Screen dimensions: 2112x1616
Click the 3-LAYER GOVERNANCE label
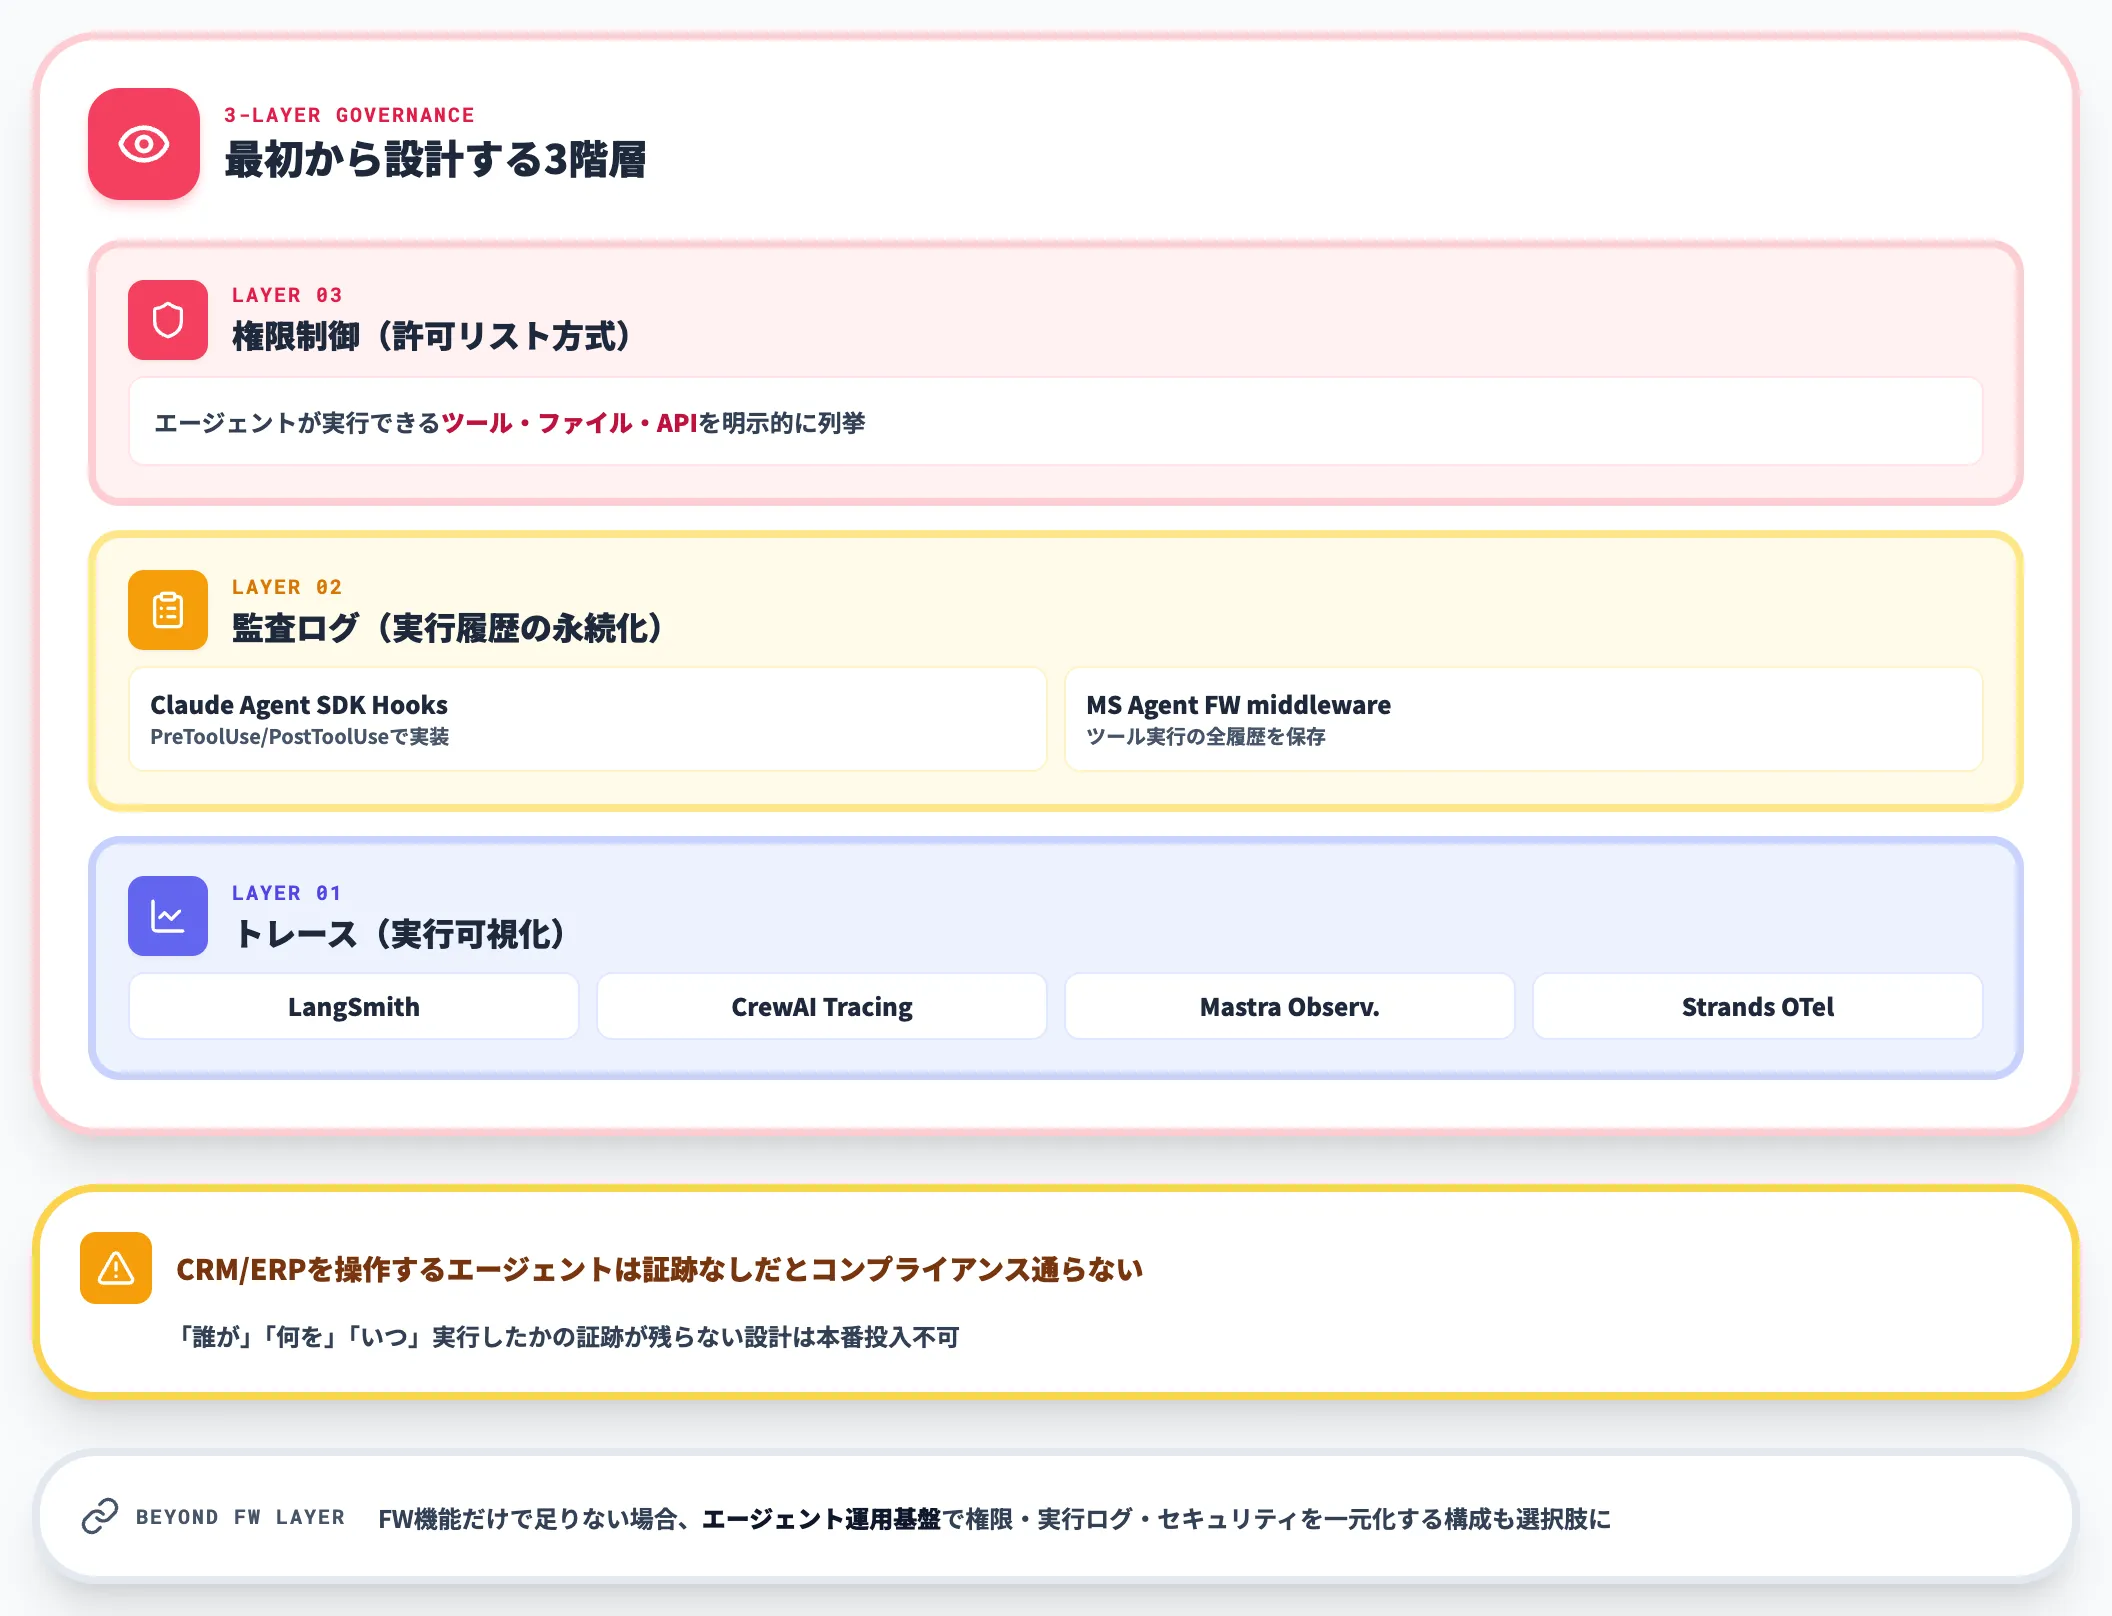click(x=349, y=115)
